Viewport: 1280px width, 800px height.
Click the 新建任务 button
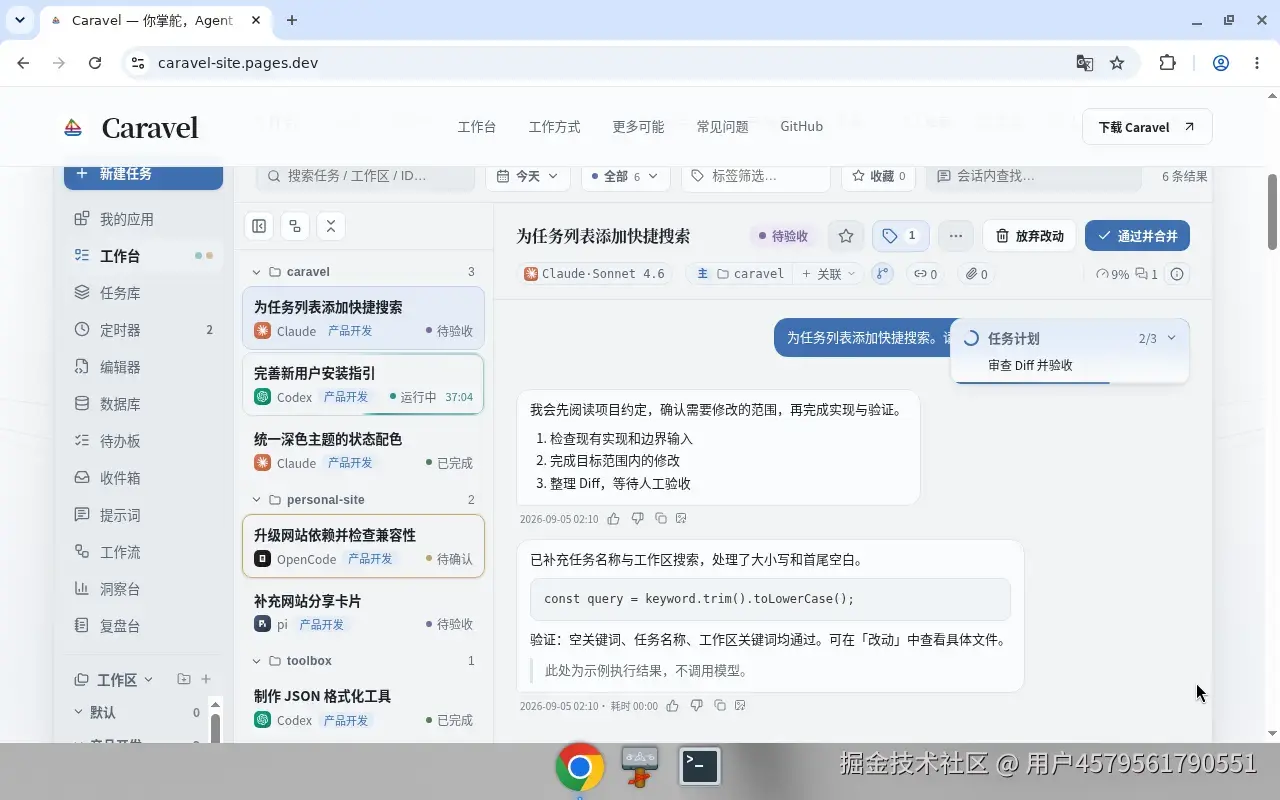(143, 174)
